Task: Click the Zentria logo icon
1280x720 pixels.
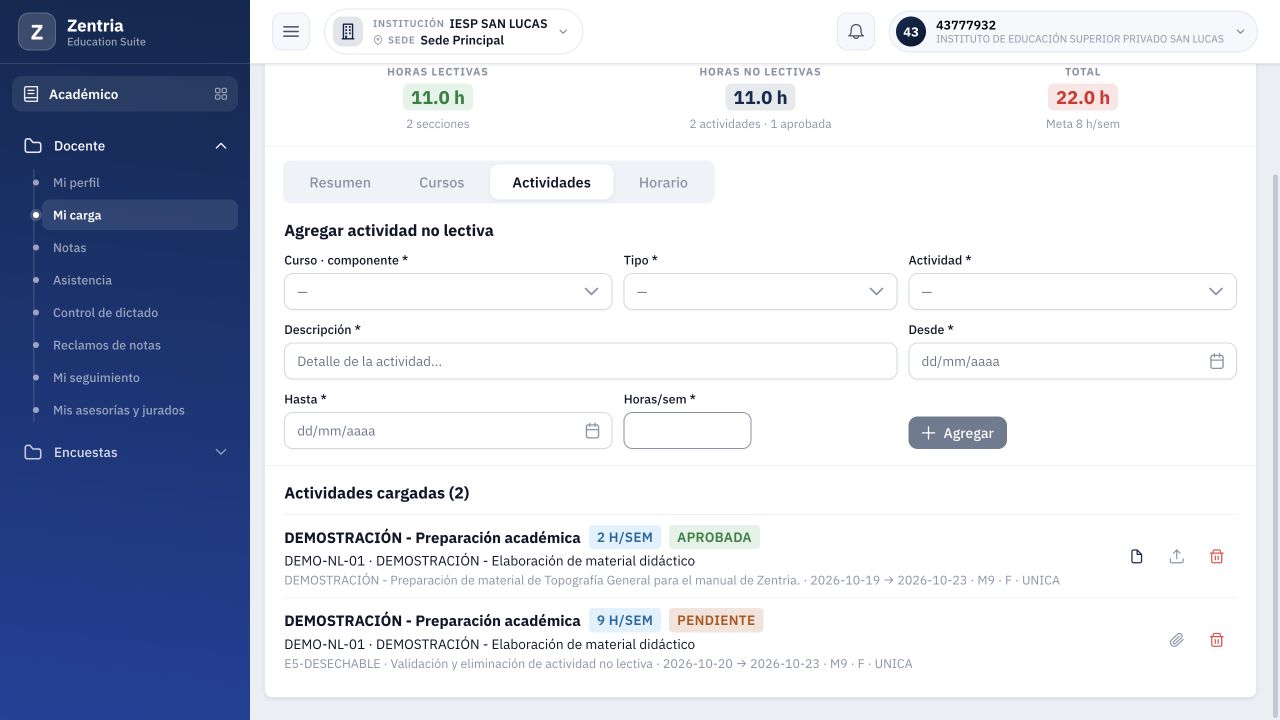Action: click(37, 32)
